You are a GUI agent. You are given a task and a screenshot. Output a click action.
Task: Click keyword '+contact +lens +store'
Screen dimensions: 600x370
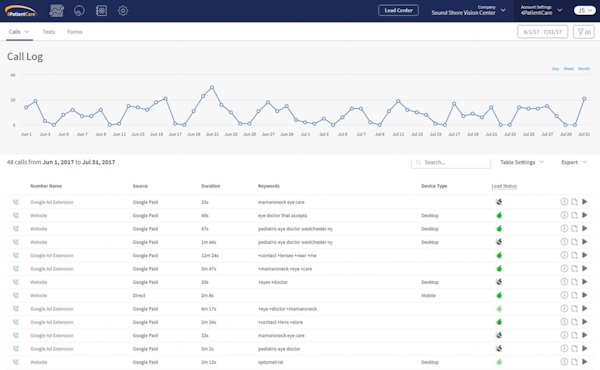(x=280, y=322)
